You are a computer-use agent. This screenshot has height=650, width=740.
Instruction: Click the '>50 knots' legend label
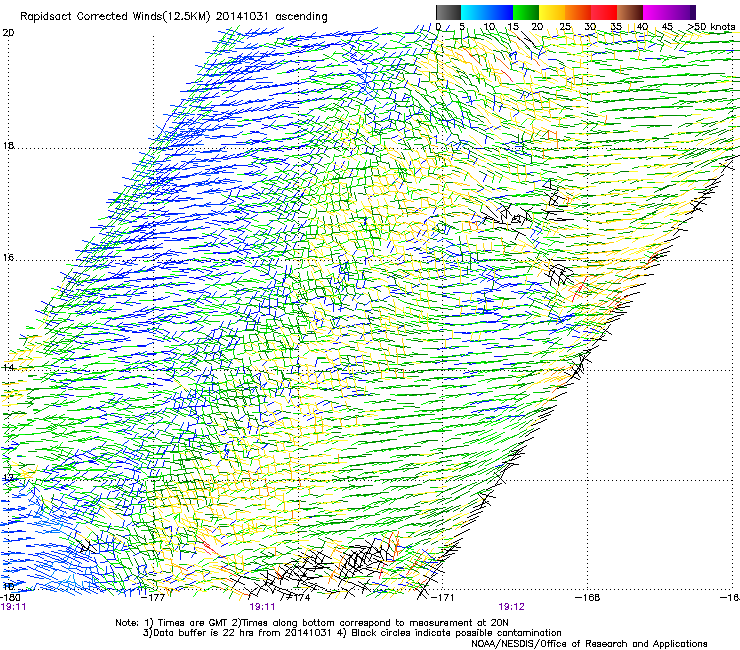pos(711,27)
